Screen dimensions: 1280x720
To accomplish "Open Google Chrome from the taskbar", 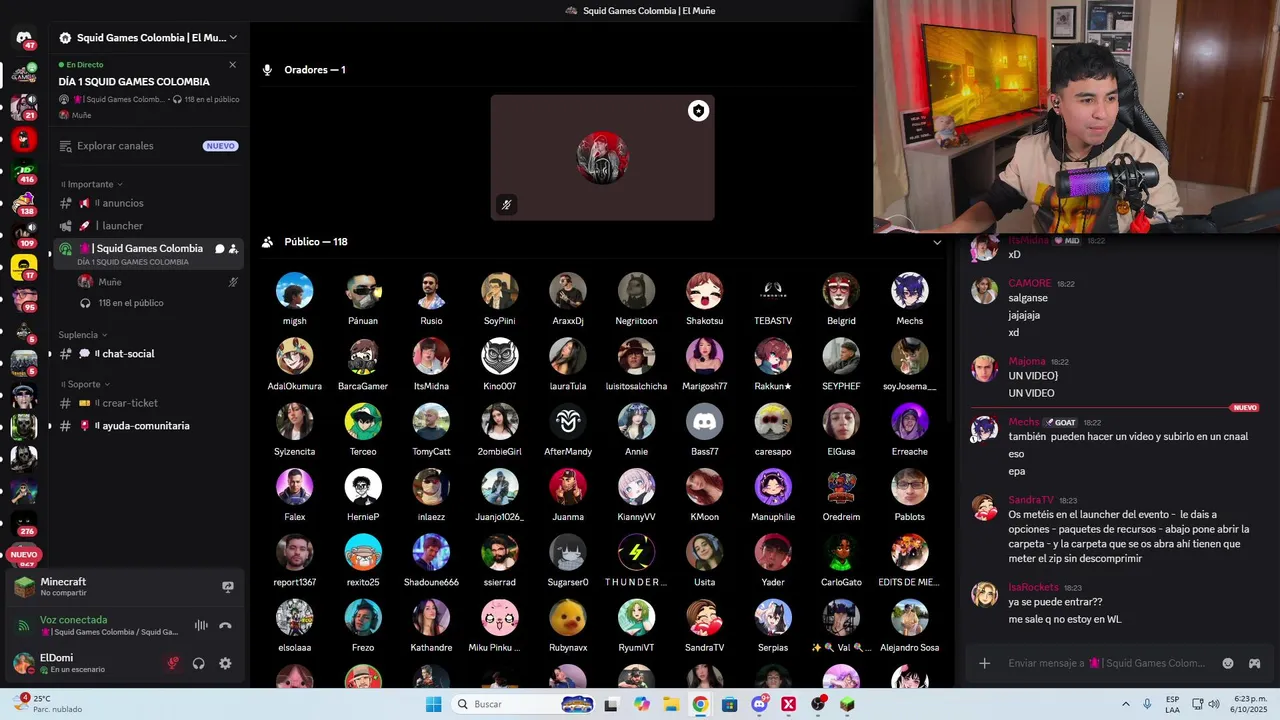I will [700, 704].
